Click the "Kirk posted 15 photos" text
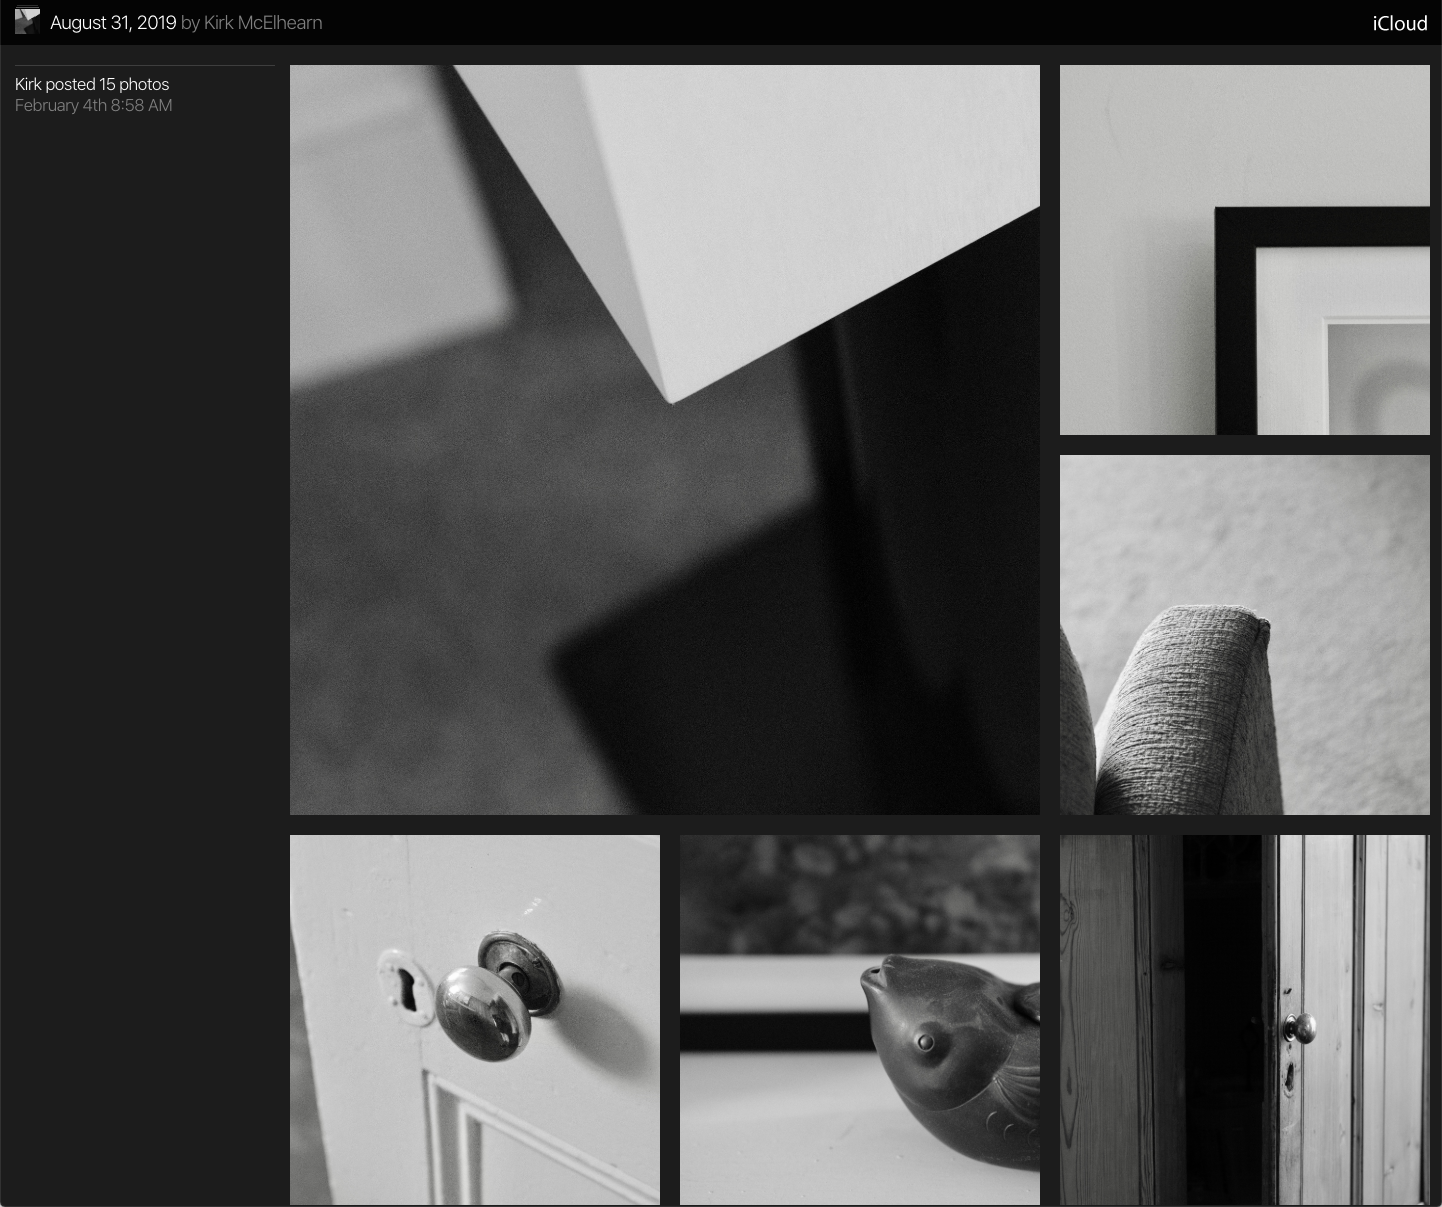Image resolution: width=1442 pixels, height=1207 pixels. (x=92, y=84)
